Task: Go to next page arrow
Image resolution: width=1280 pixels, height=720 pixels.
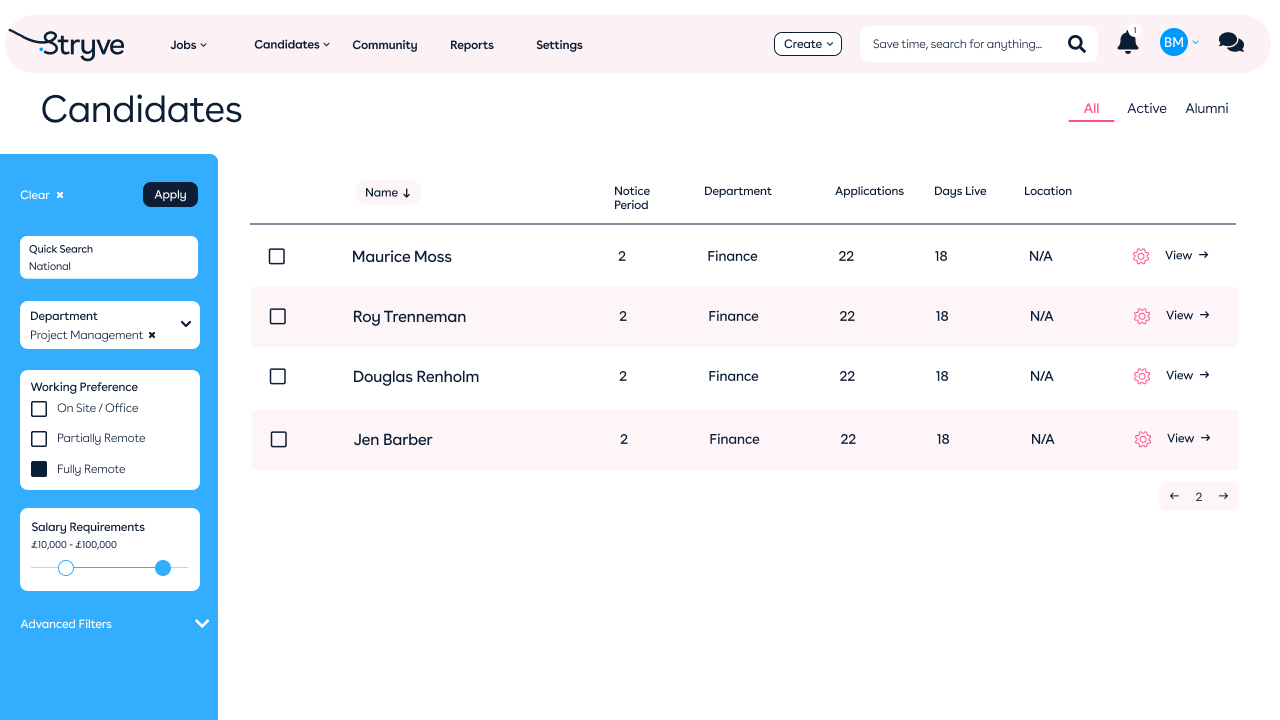Action: pos(1223,496)
